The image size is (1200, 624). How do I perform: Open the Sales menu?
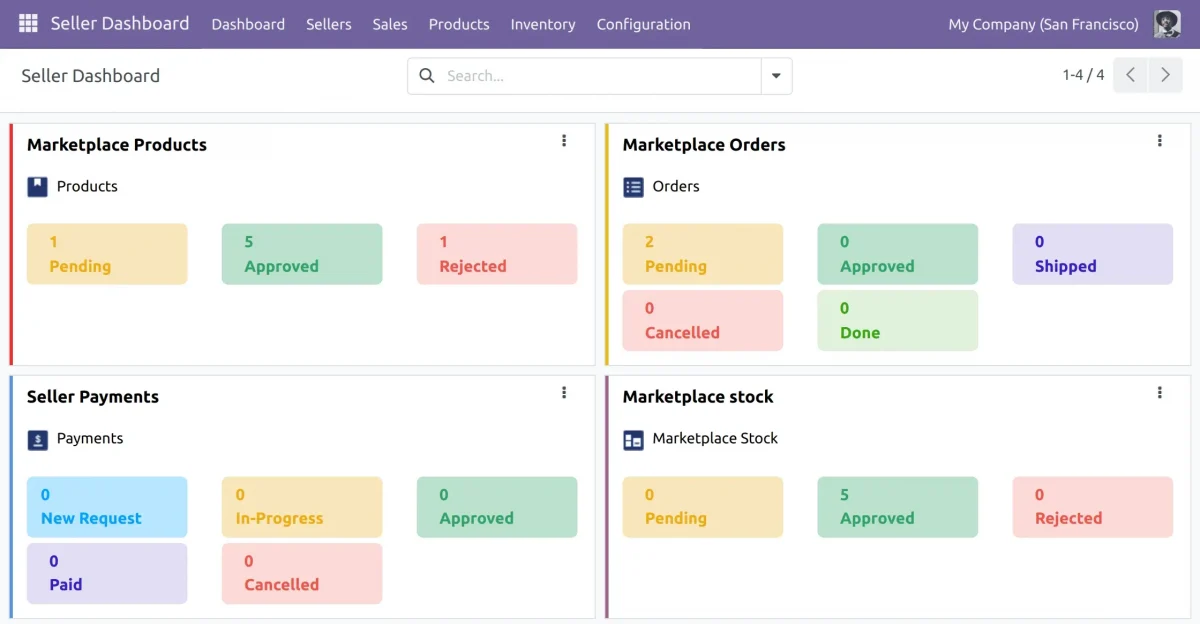pos(389,24)
